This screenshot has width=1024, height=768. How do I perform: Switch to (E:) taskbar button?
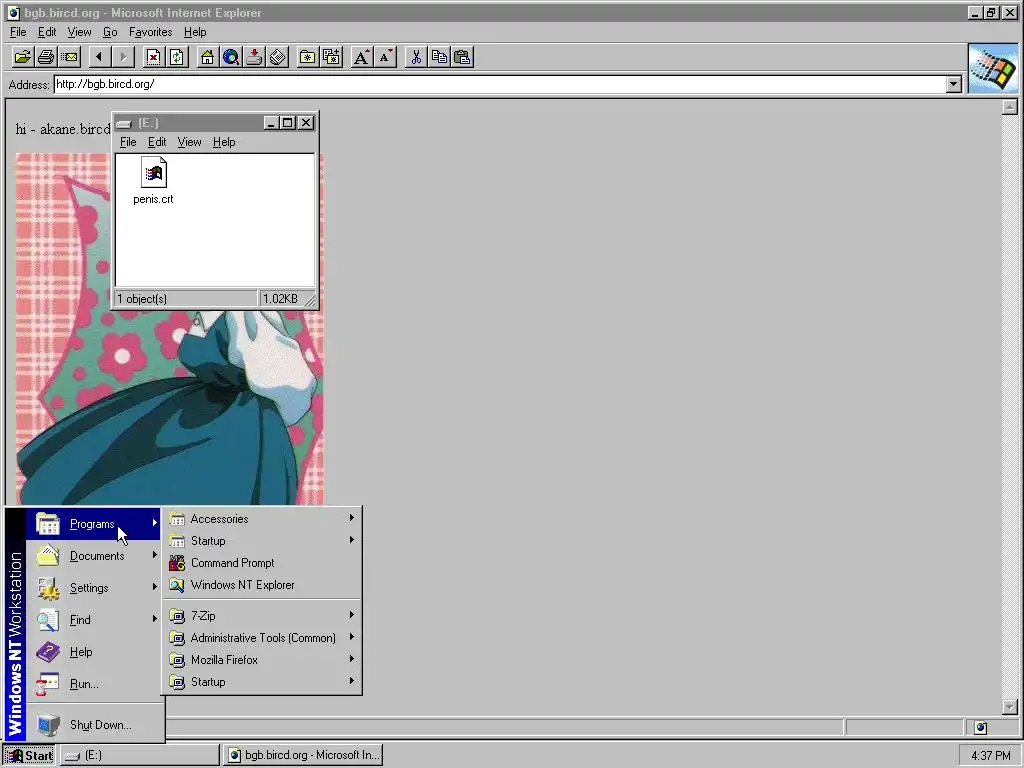pos(140,755)
